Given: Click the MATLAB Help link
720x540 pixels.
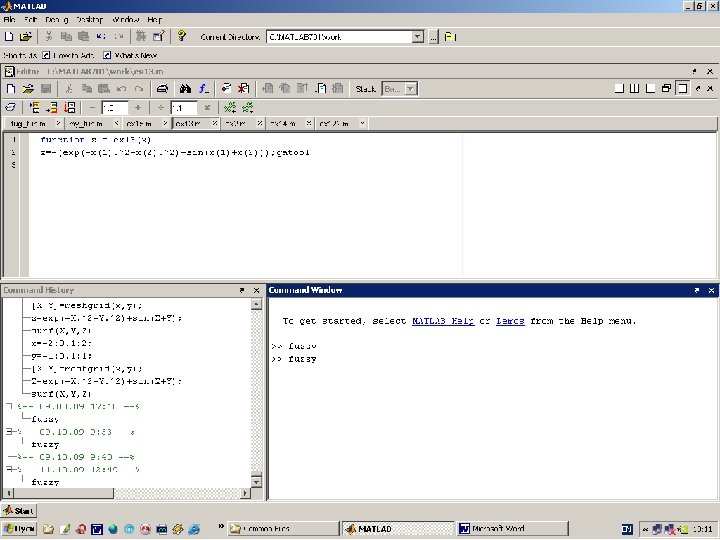Looking at the screenshot, I should tap(444, 321).
